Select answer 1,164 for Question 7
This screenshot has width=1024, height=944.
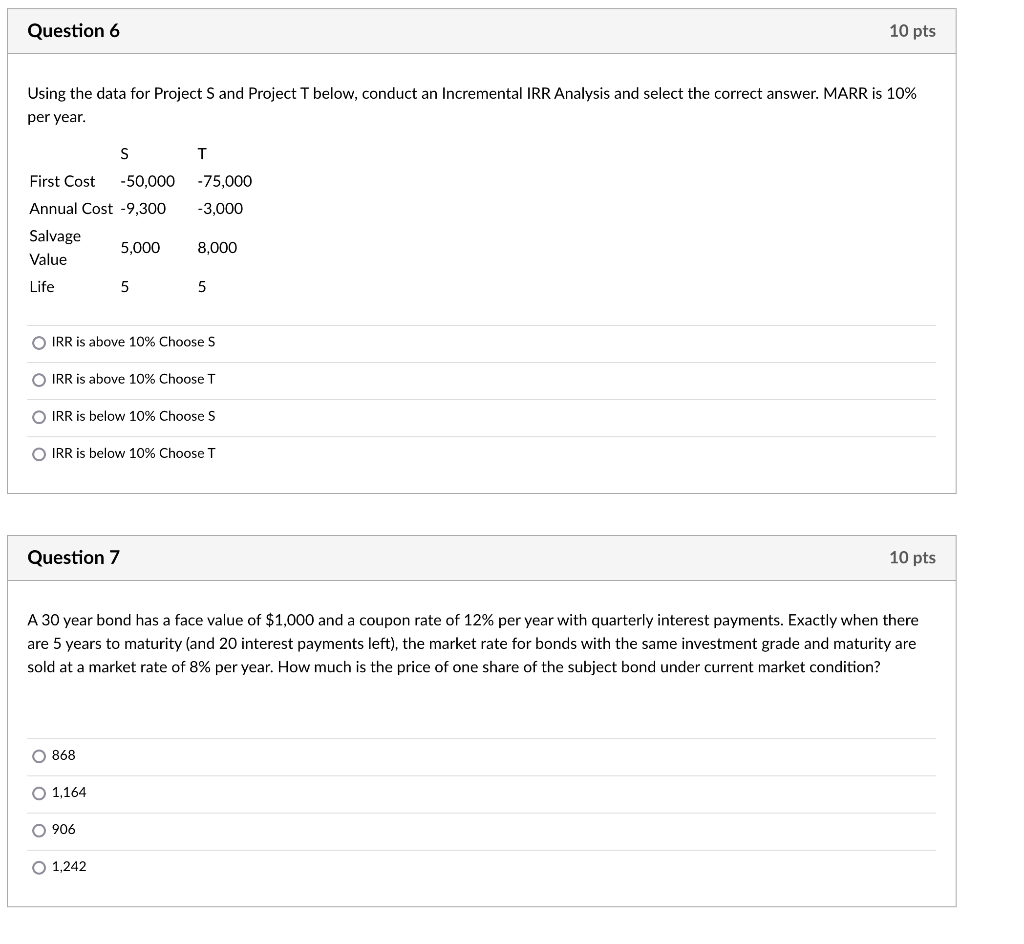(38, 792)
